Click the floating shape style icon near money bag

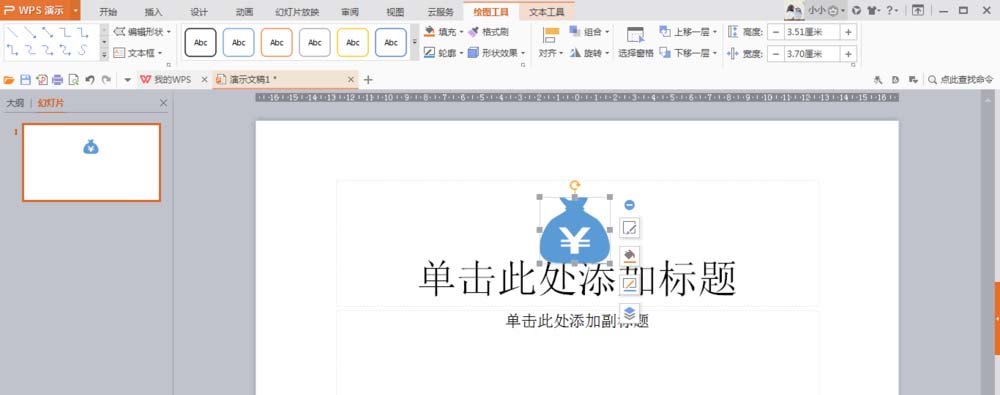[629, 227]
